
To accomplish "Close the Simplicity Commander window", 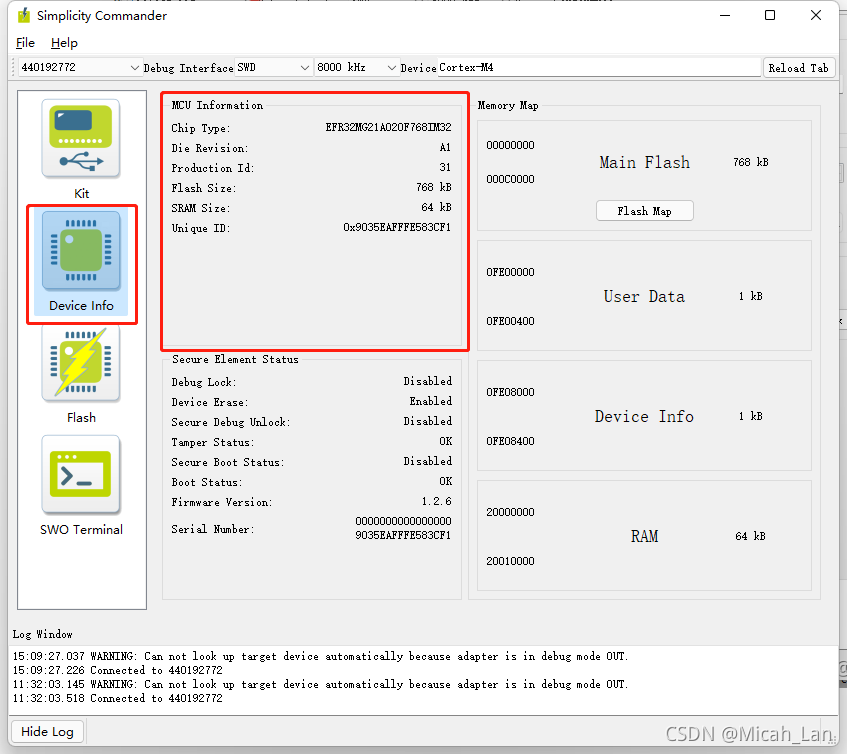I will click(x=816, y=15).
